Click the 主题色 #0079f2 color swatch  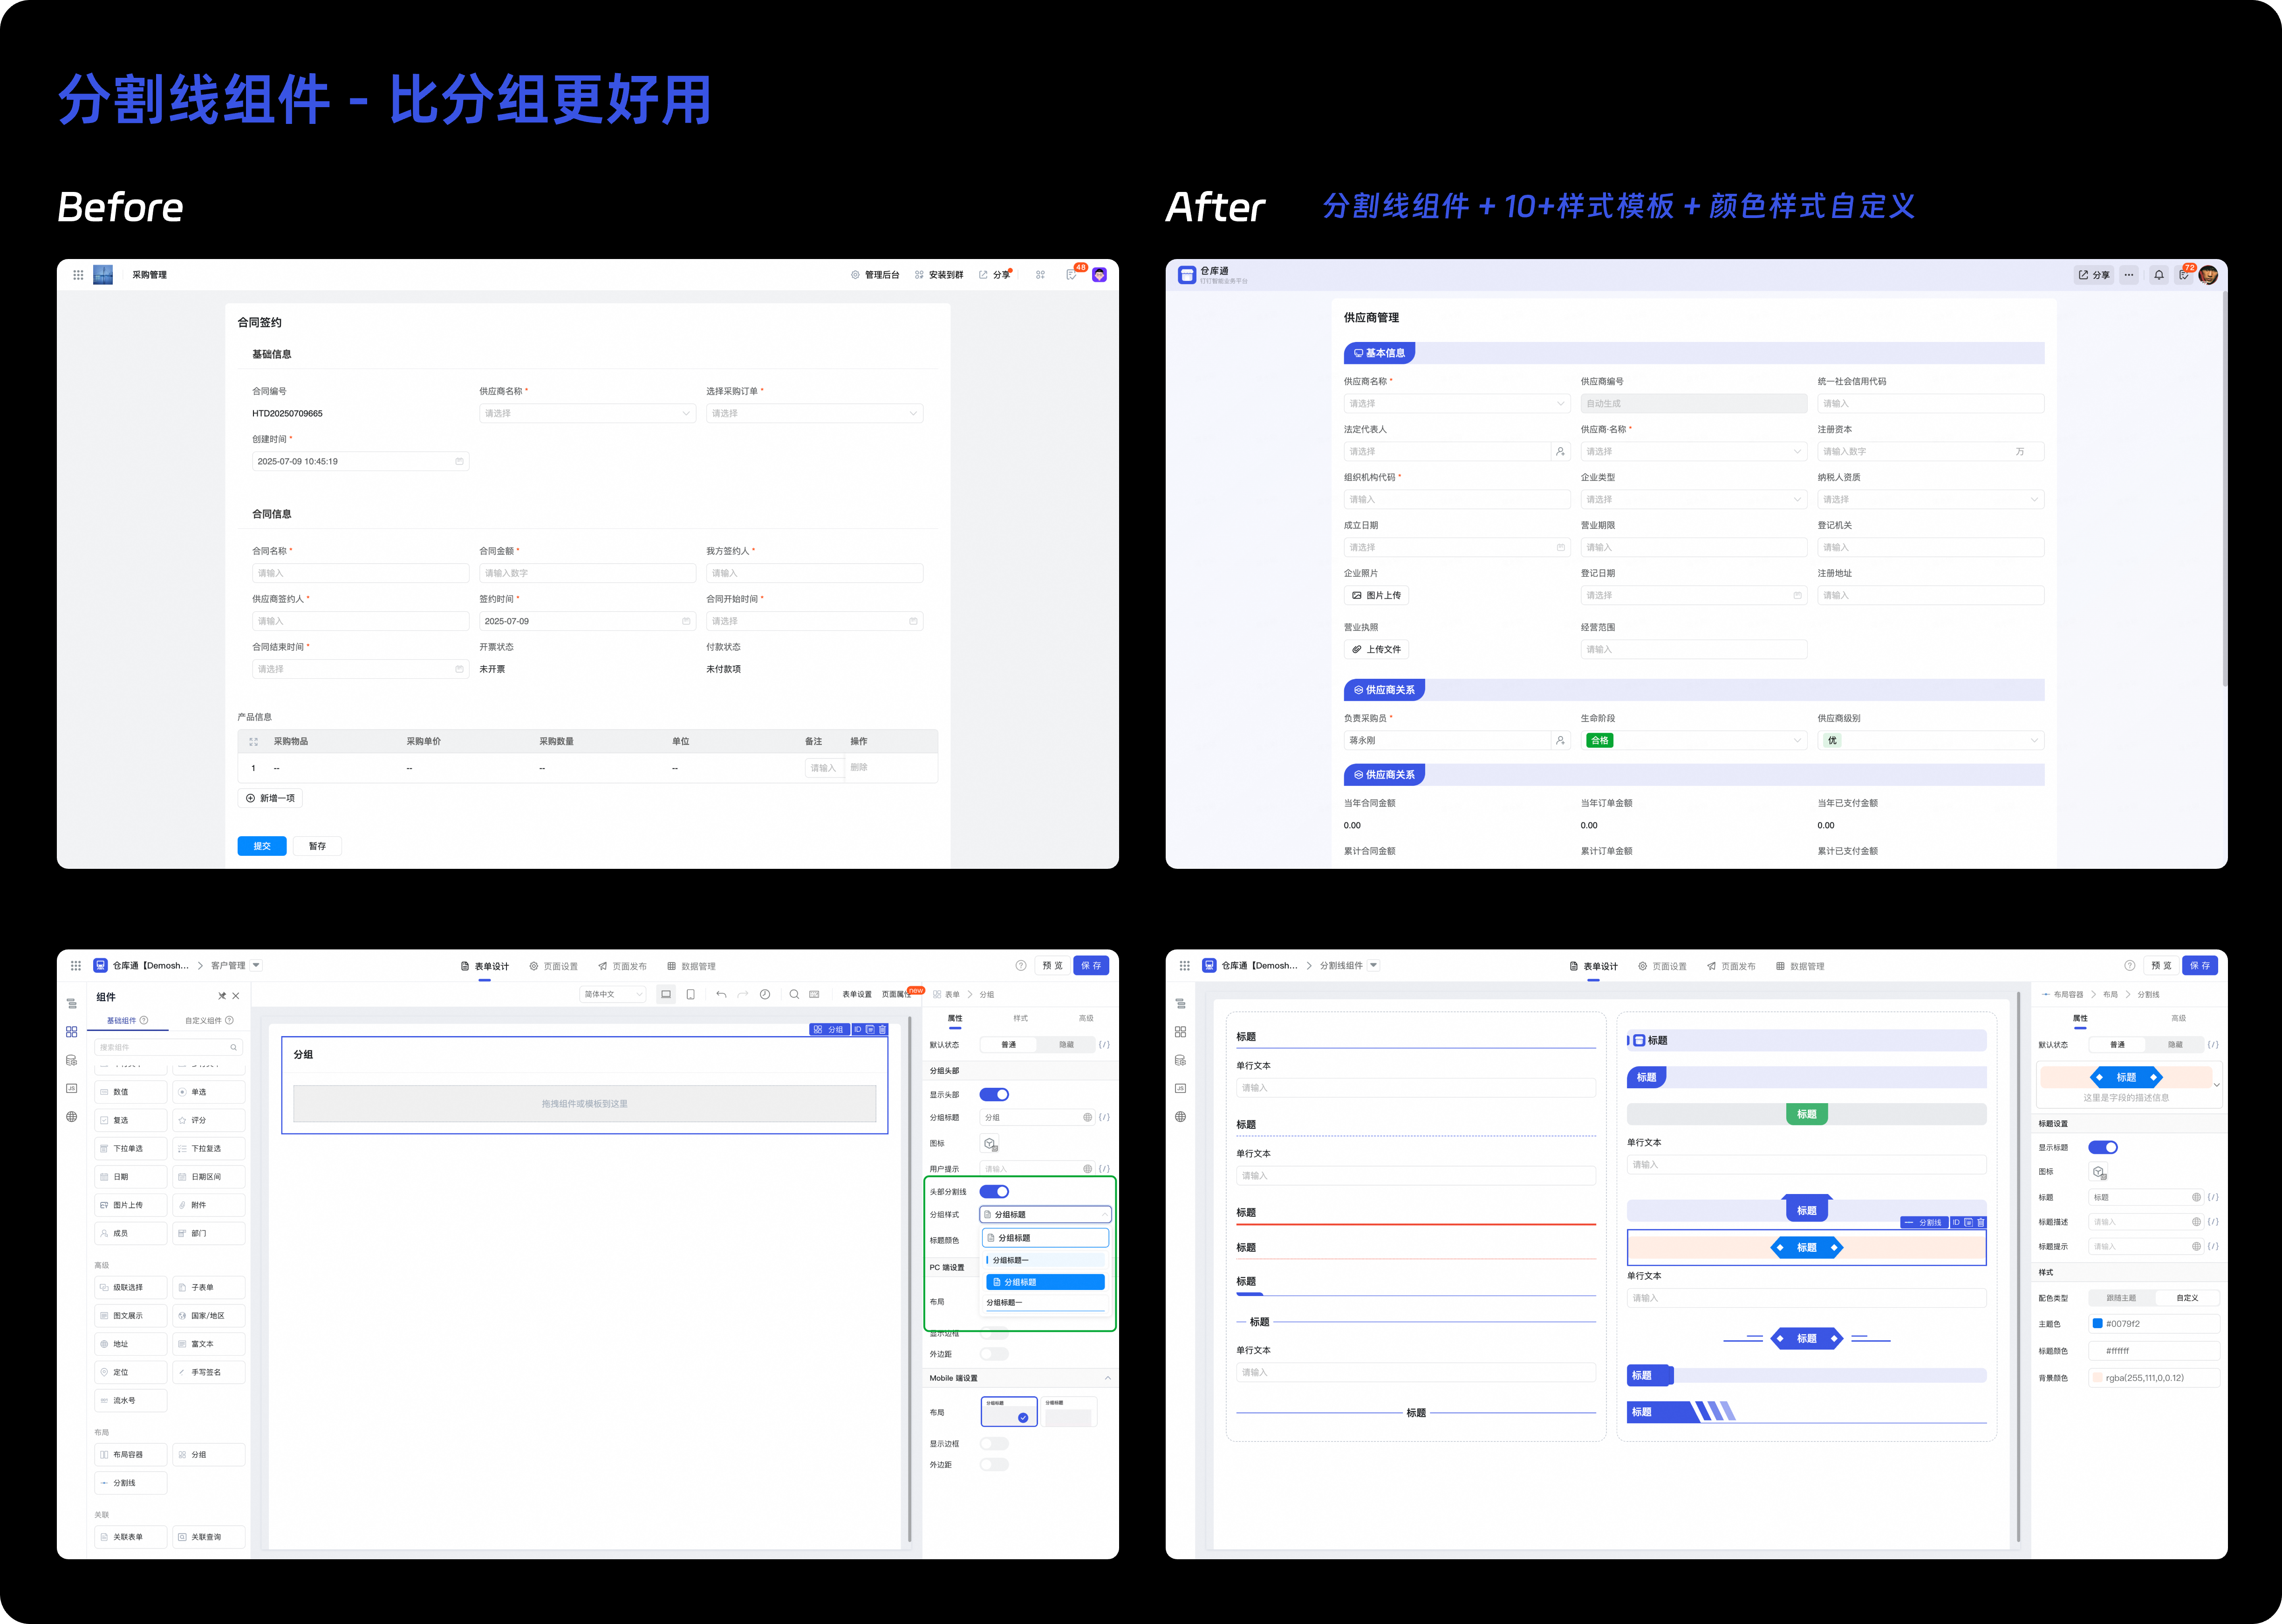pyautogui.click(x=2097, y=1323)
